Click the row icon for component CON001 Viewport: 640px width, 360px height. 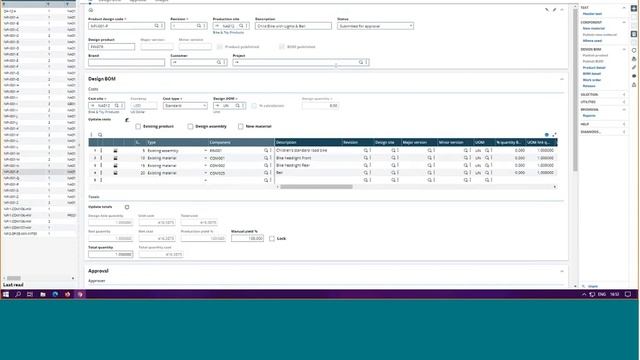point(116,158)
